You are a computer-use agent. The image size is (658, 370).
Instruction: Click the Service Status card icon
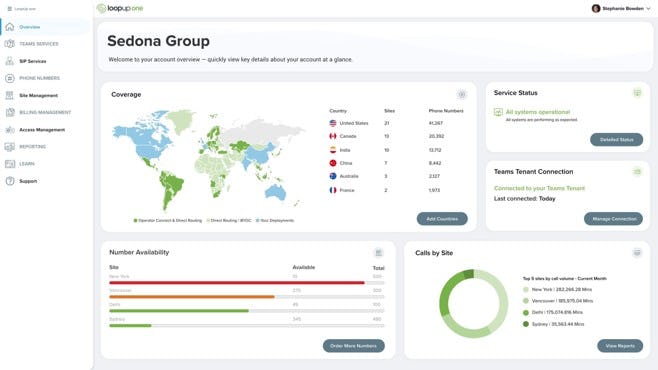[x=637, y=93]
